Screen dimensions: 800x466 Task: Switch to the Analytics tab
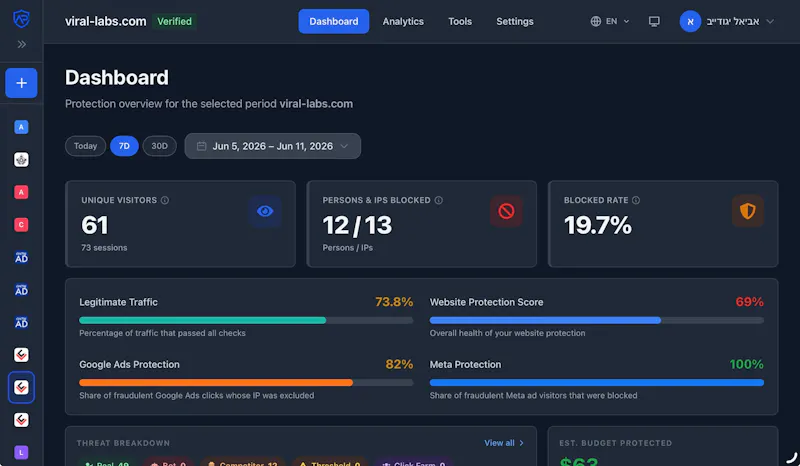click(x=403, y=21)
